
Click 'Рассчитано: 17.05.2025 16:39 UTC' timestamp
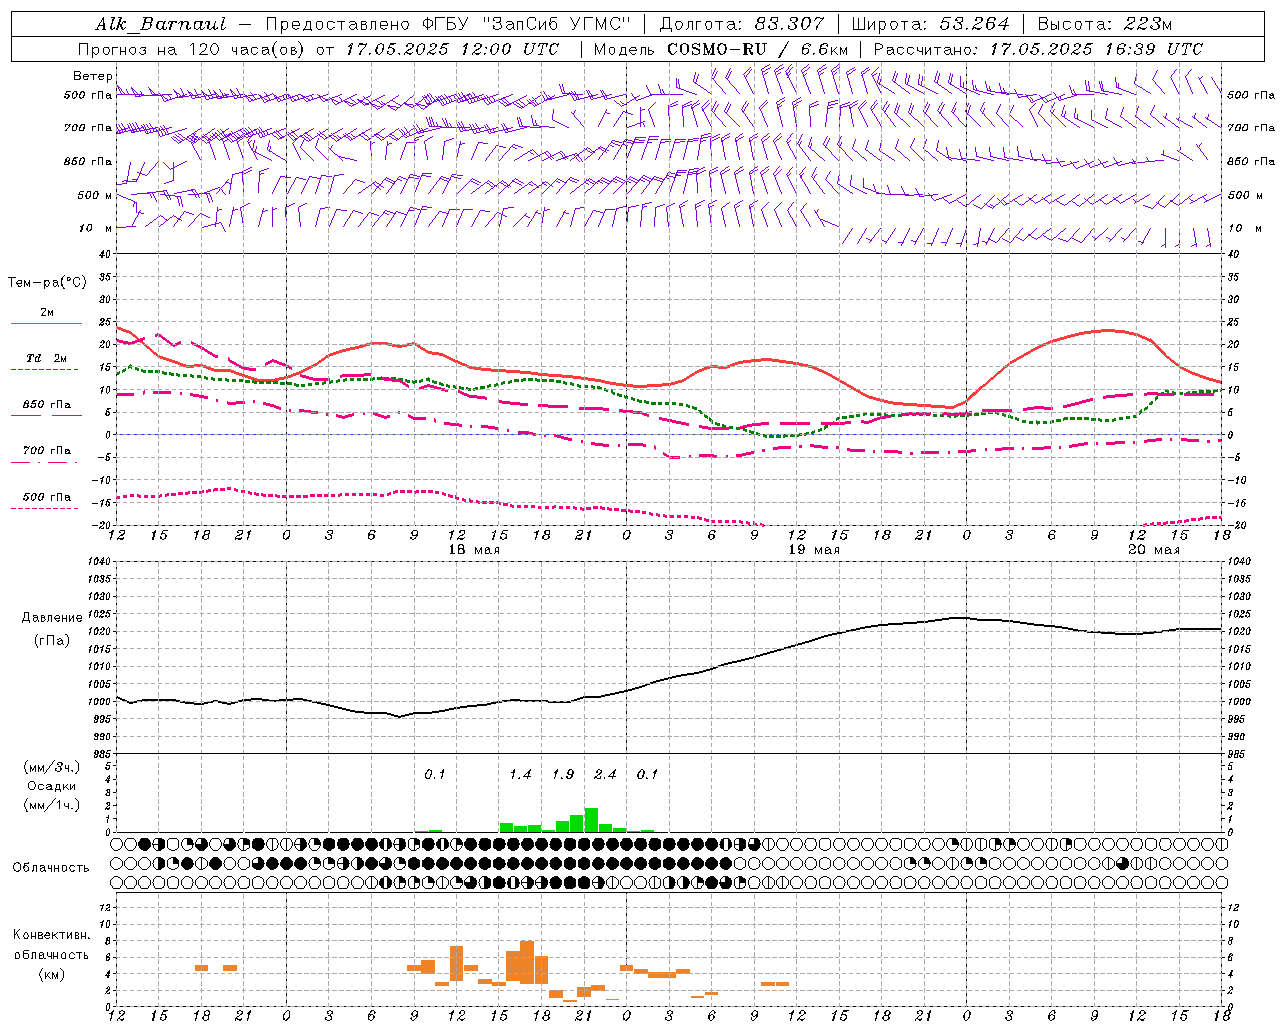point(1038,49)
